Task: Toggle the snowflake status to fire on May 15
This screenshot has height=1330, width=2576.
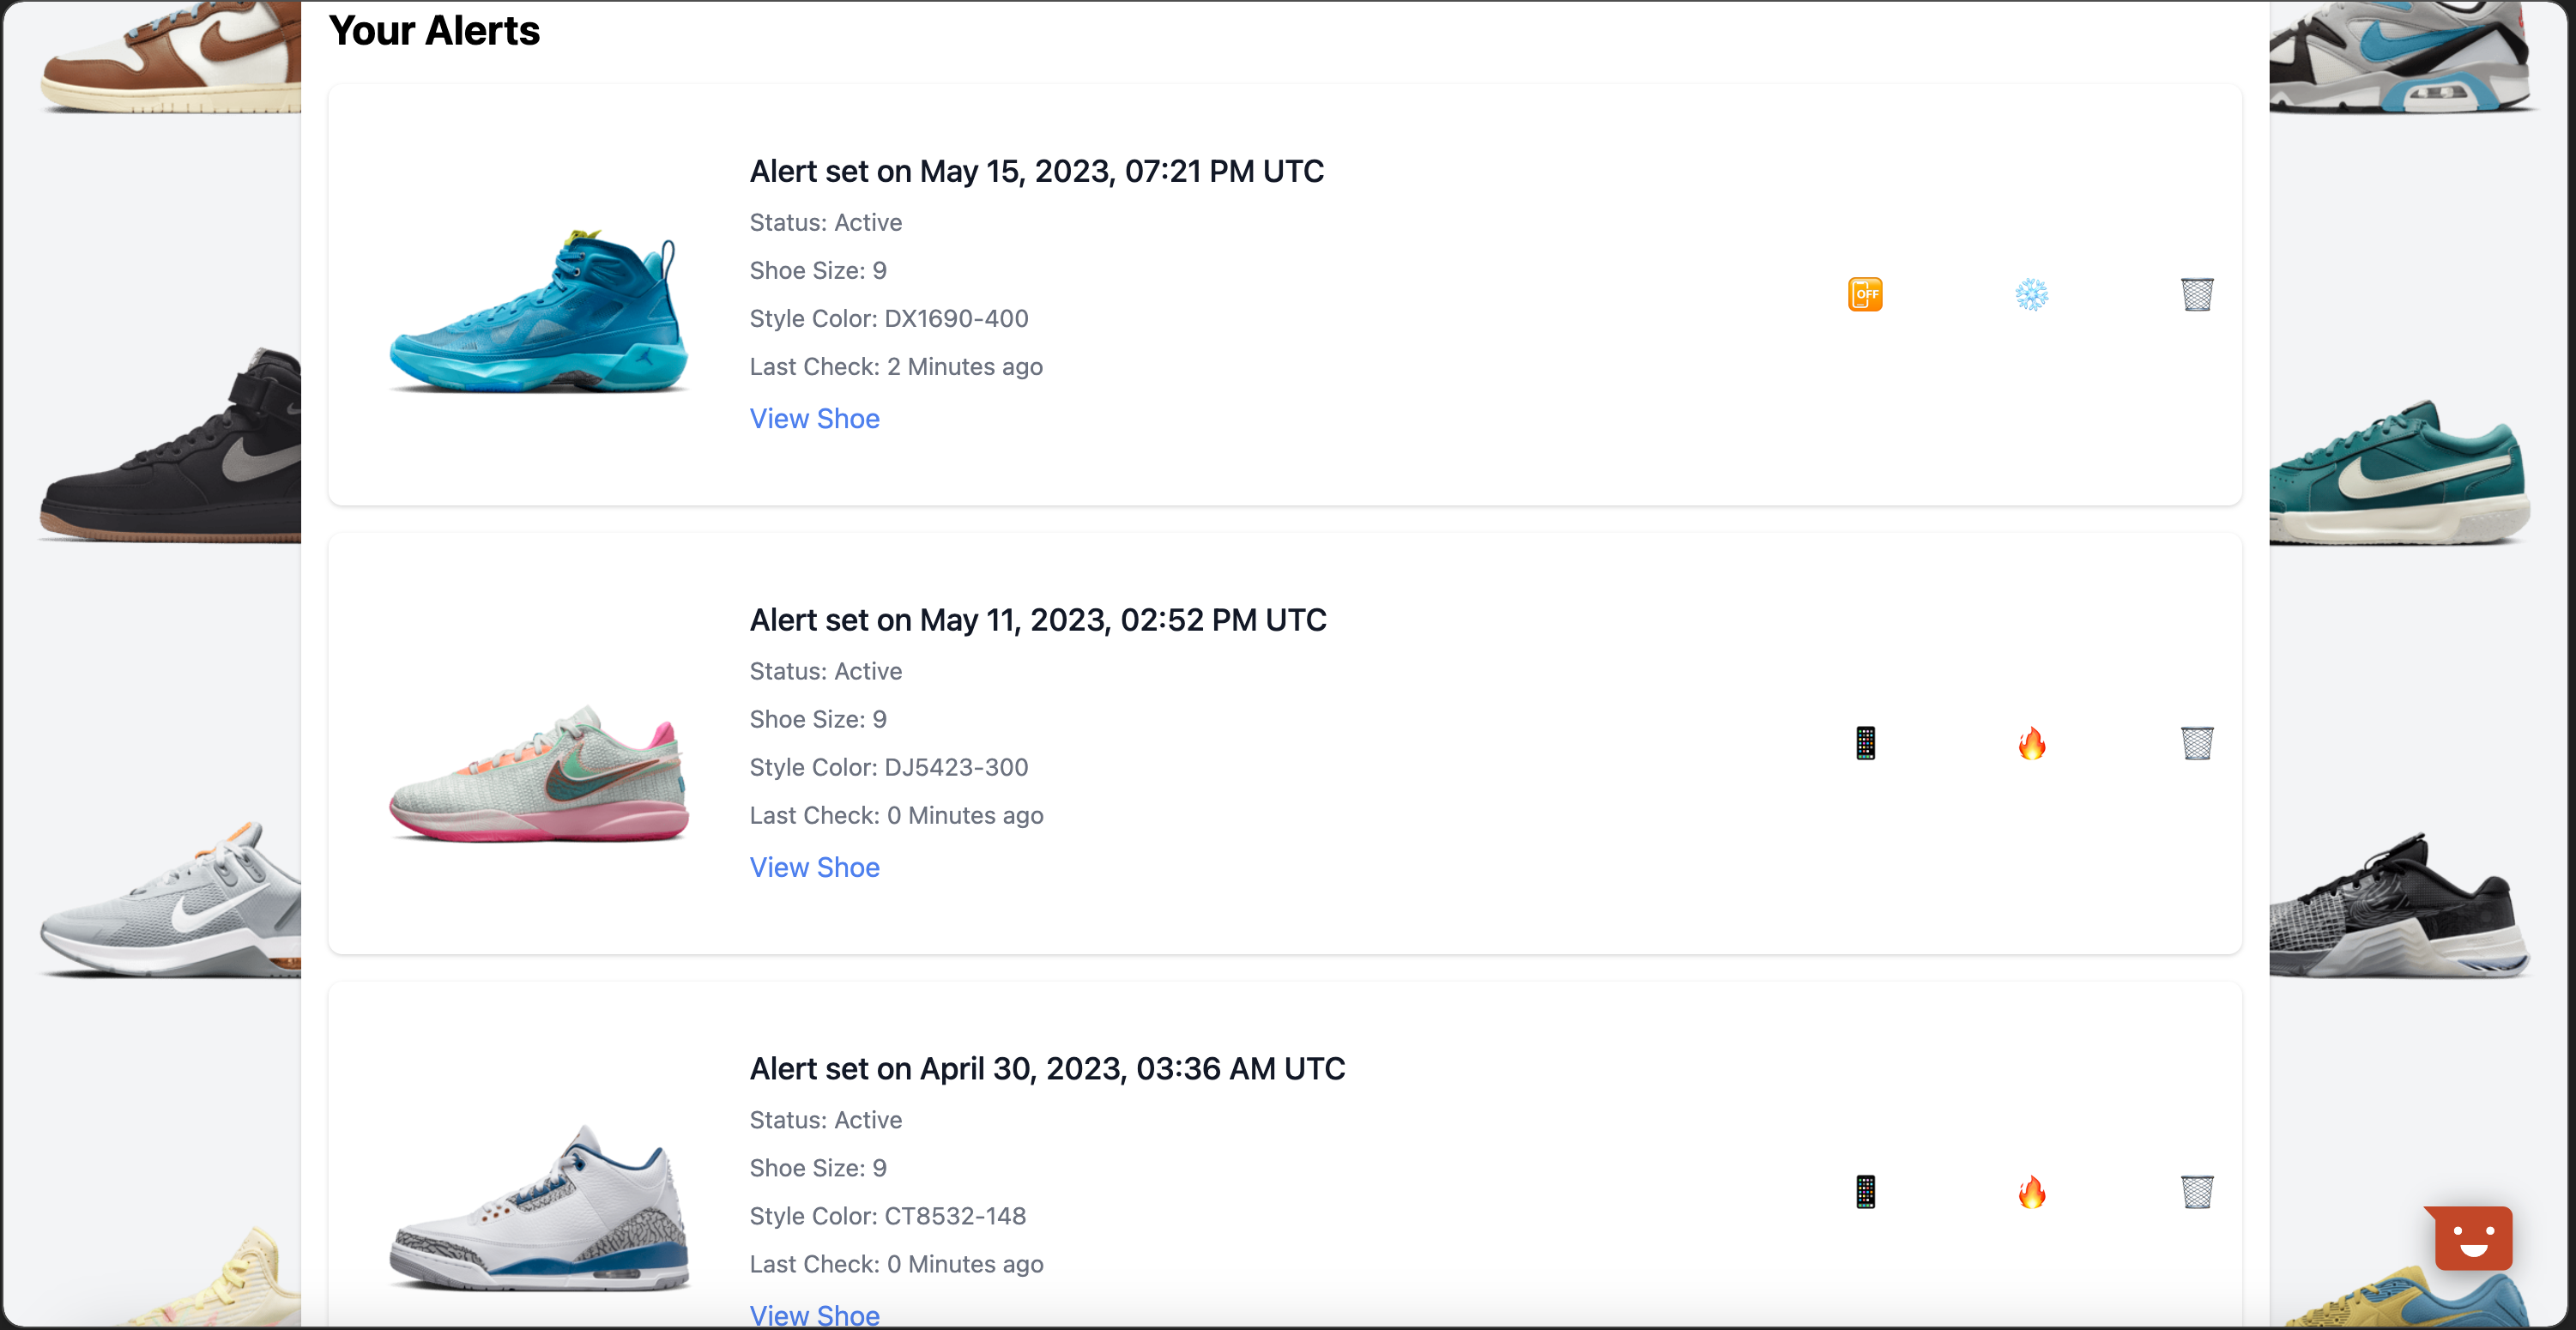Action: coord(2031,294)
